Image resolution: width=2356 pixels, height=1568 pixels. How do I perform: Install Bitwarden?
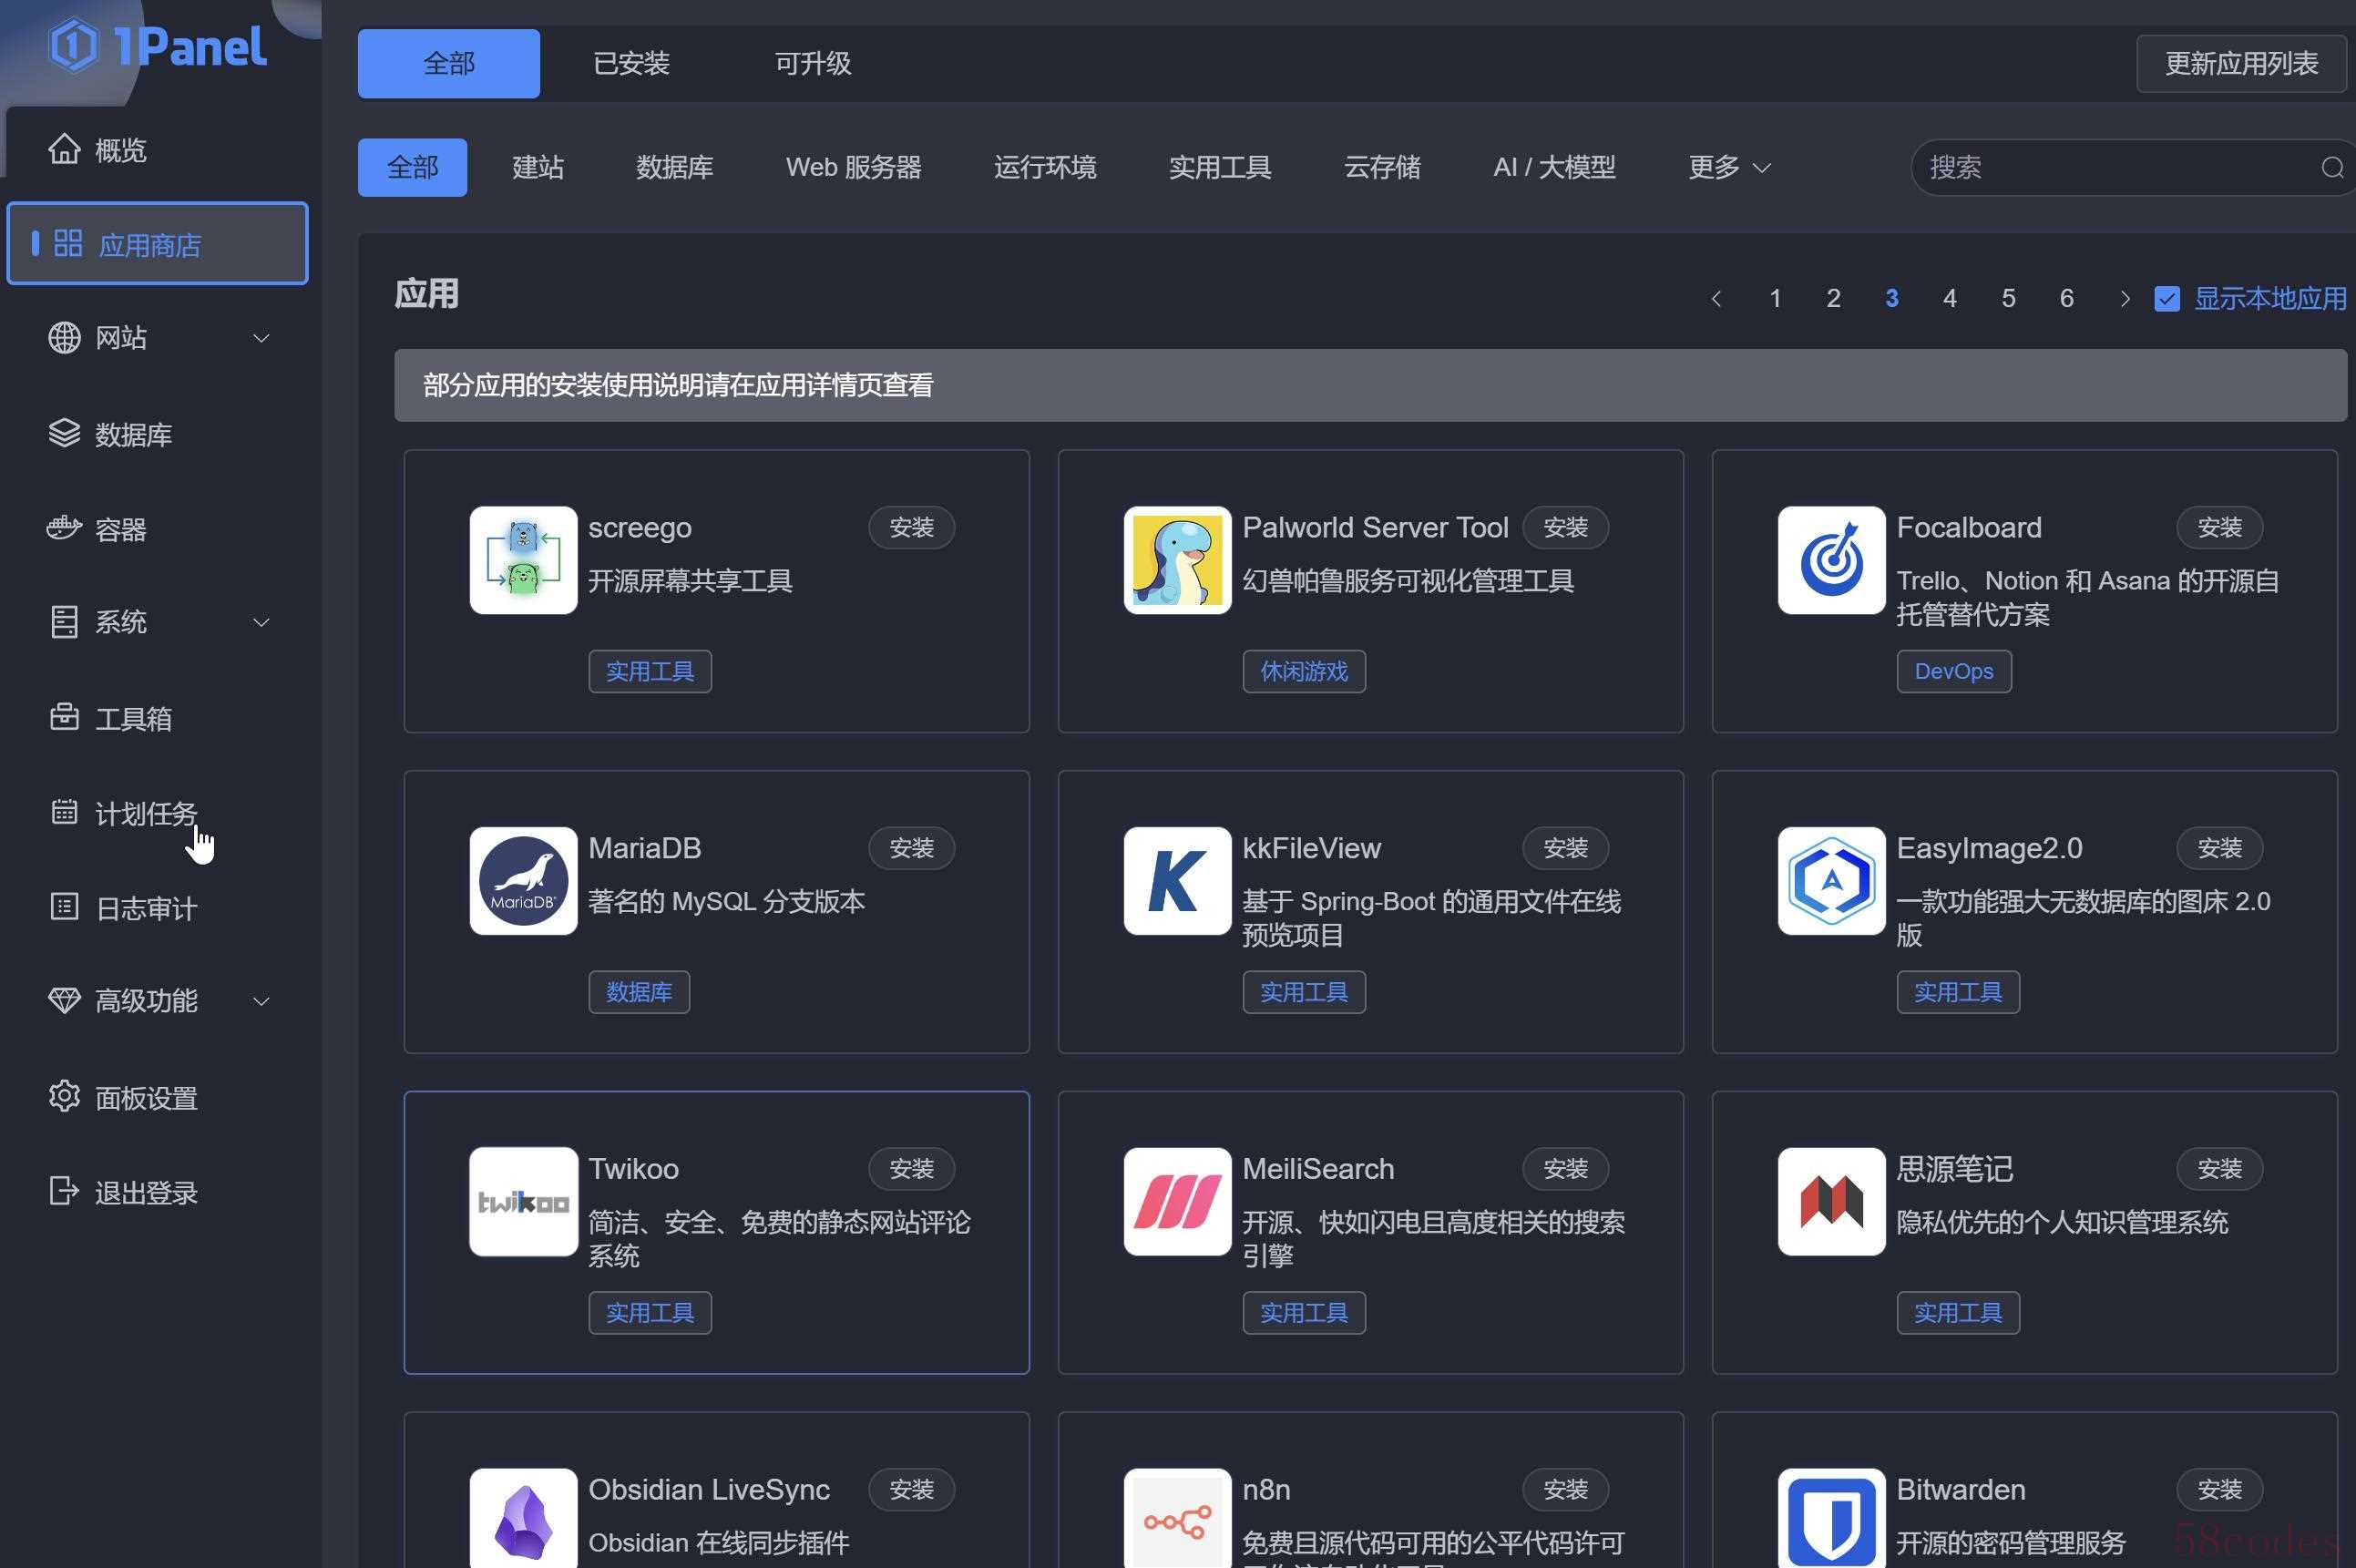(x=2219, y=1489)
